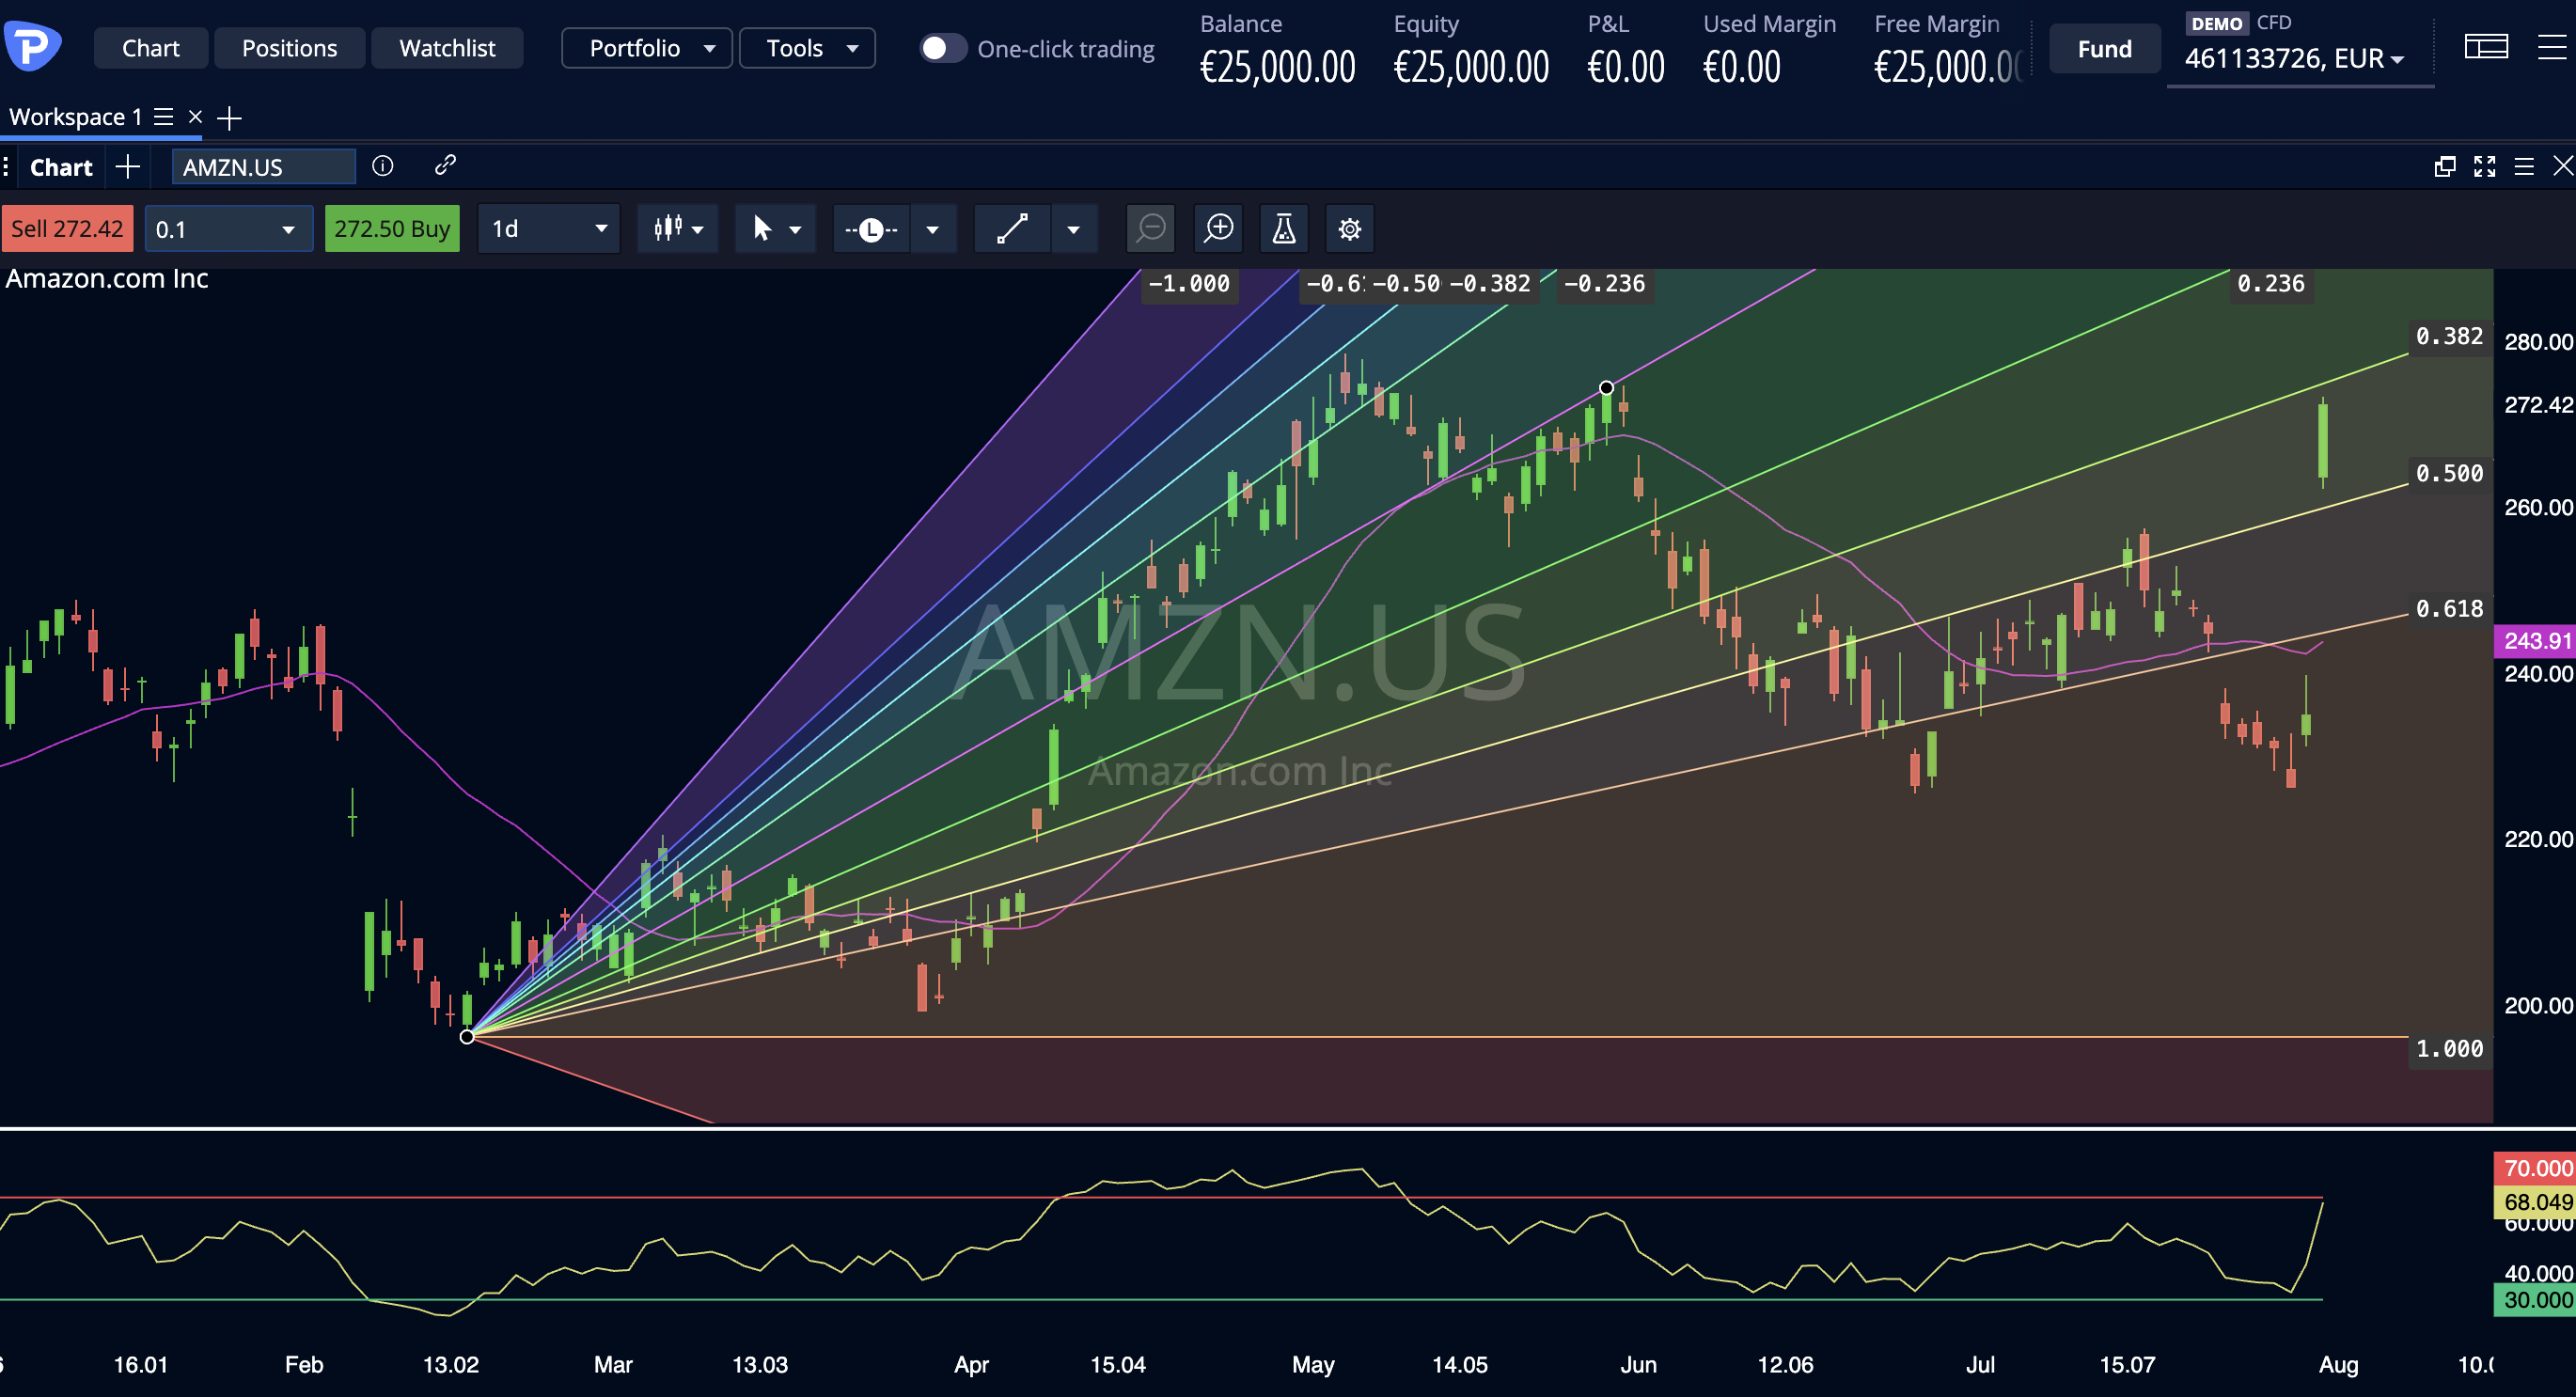
Task: Select the Chart panel tab
Action: click(61, 167)
